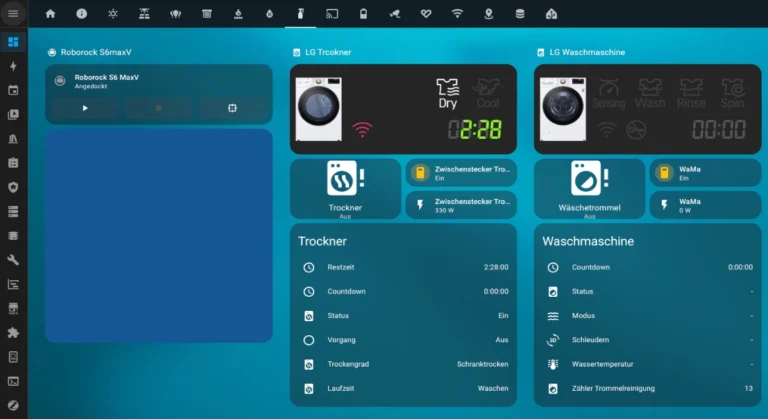Toggle the Trockner tile

(x=345, y=188)
